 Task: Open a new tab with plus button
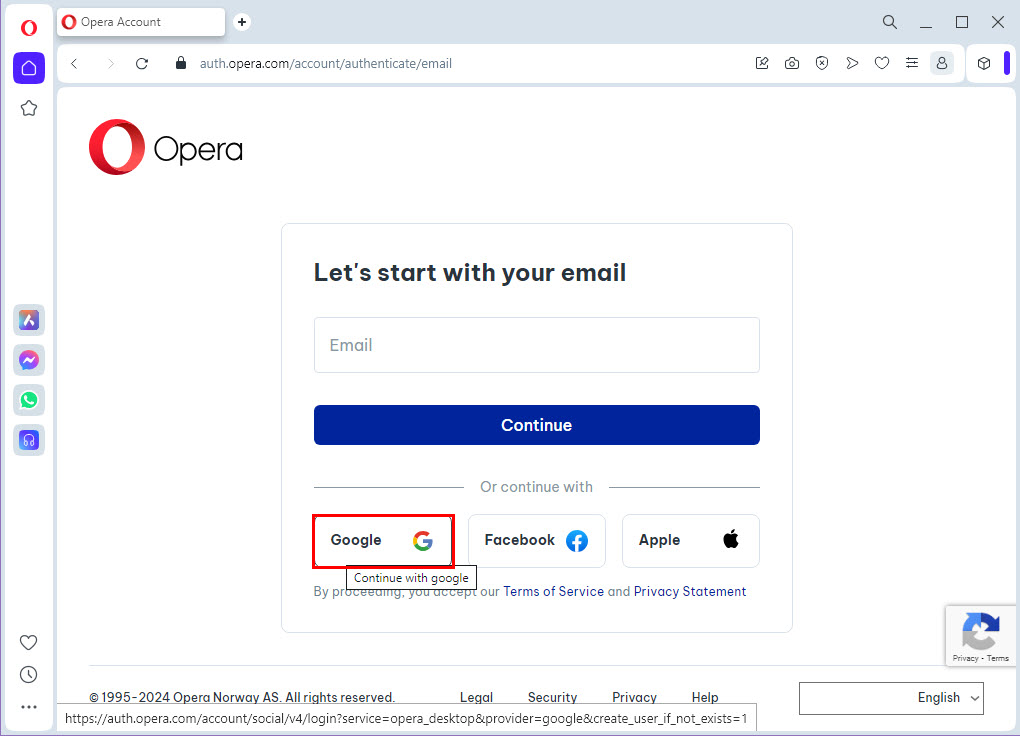[x=242, y=22]
